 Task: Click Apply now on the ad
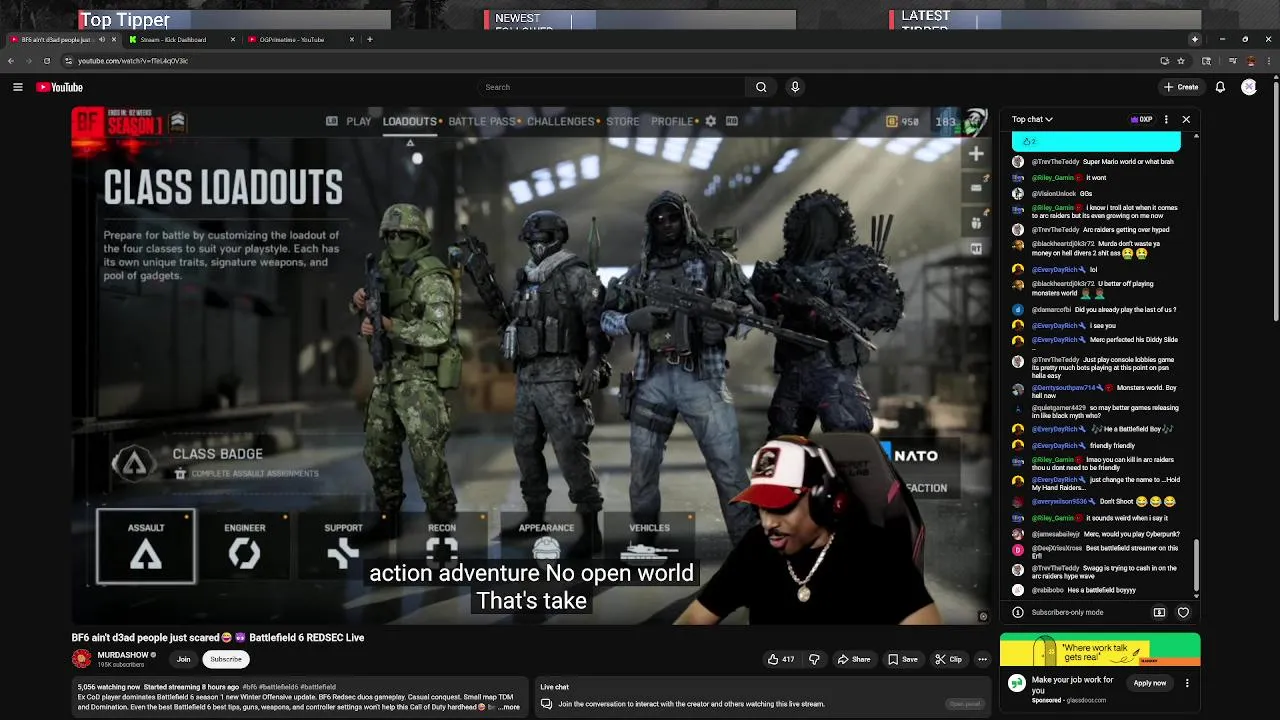1150,683
